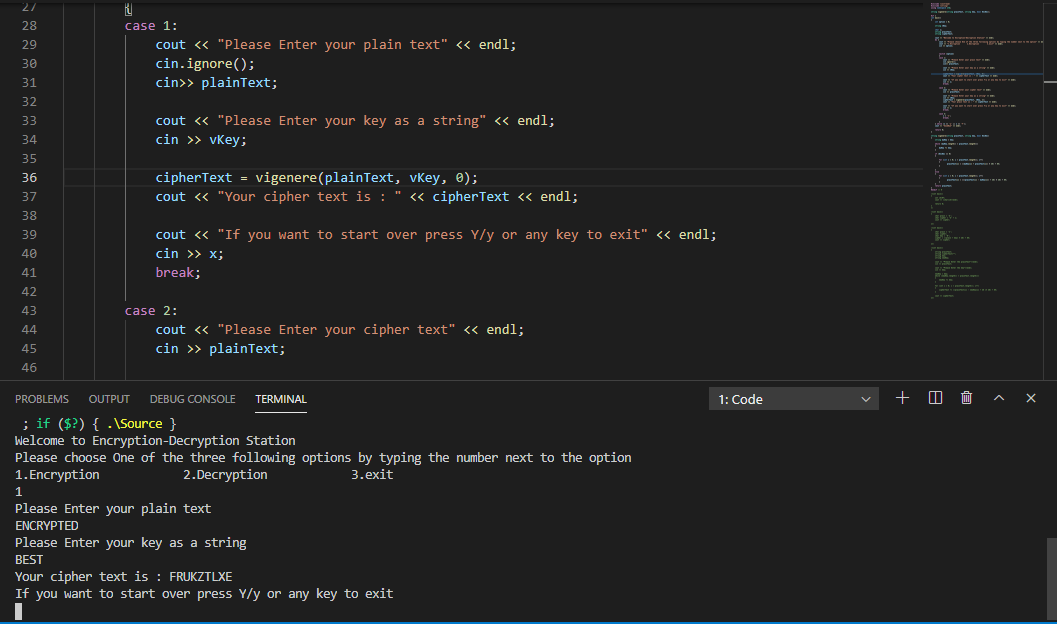Viewport: 1057px width, 624px height.
Task: Place cursor on vigenere function call
Action: pyautogui.click(x=286, y=177)
